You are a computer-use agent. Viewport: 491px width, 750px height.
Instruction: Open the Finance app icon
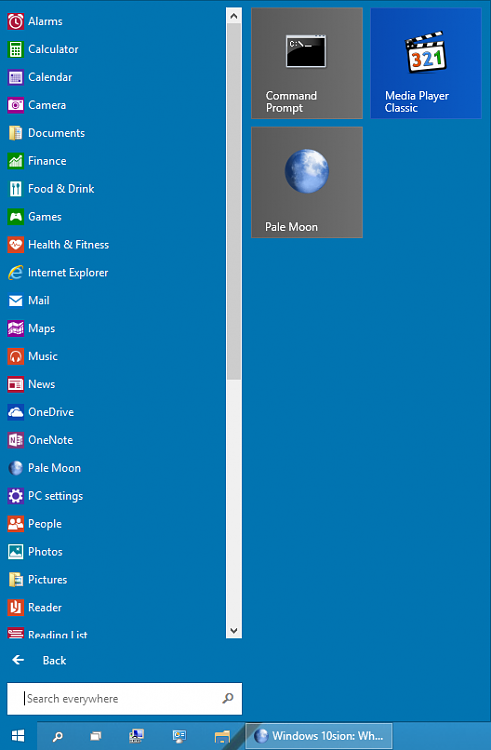pos(15,161)
